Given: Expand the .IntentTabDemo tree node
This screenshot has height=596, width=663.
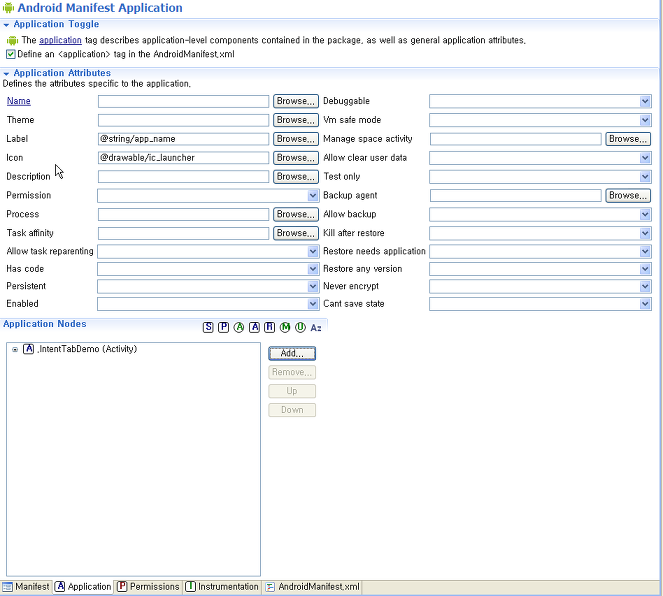Looking at the screenshot, I should coord(15,349).
